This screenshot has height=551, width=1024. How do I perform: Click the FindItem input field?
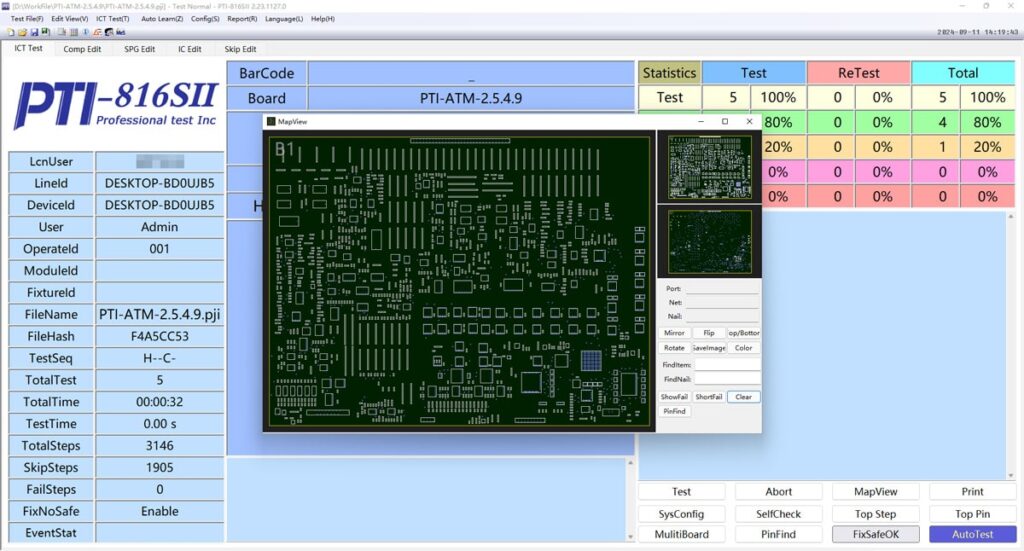click(727, 365)
